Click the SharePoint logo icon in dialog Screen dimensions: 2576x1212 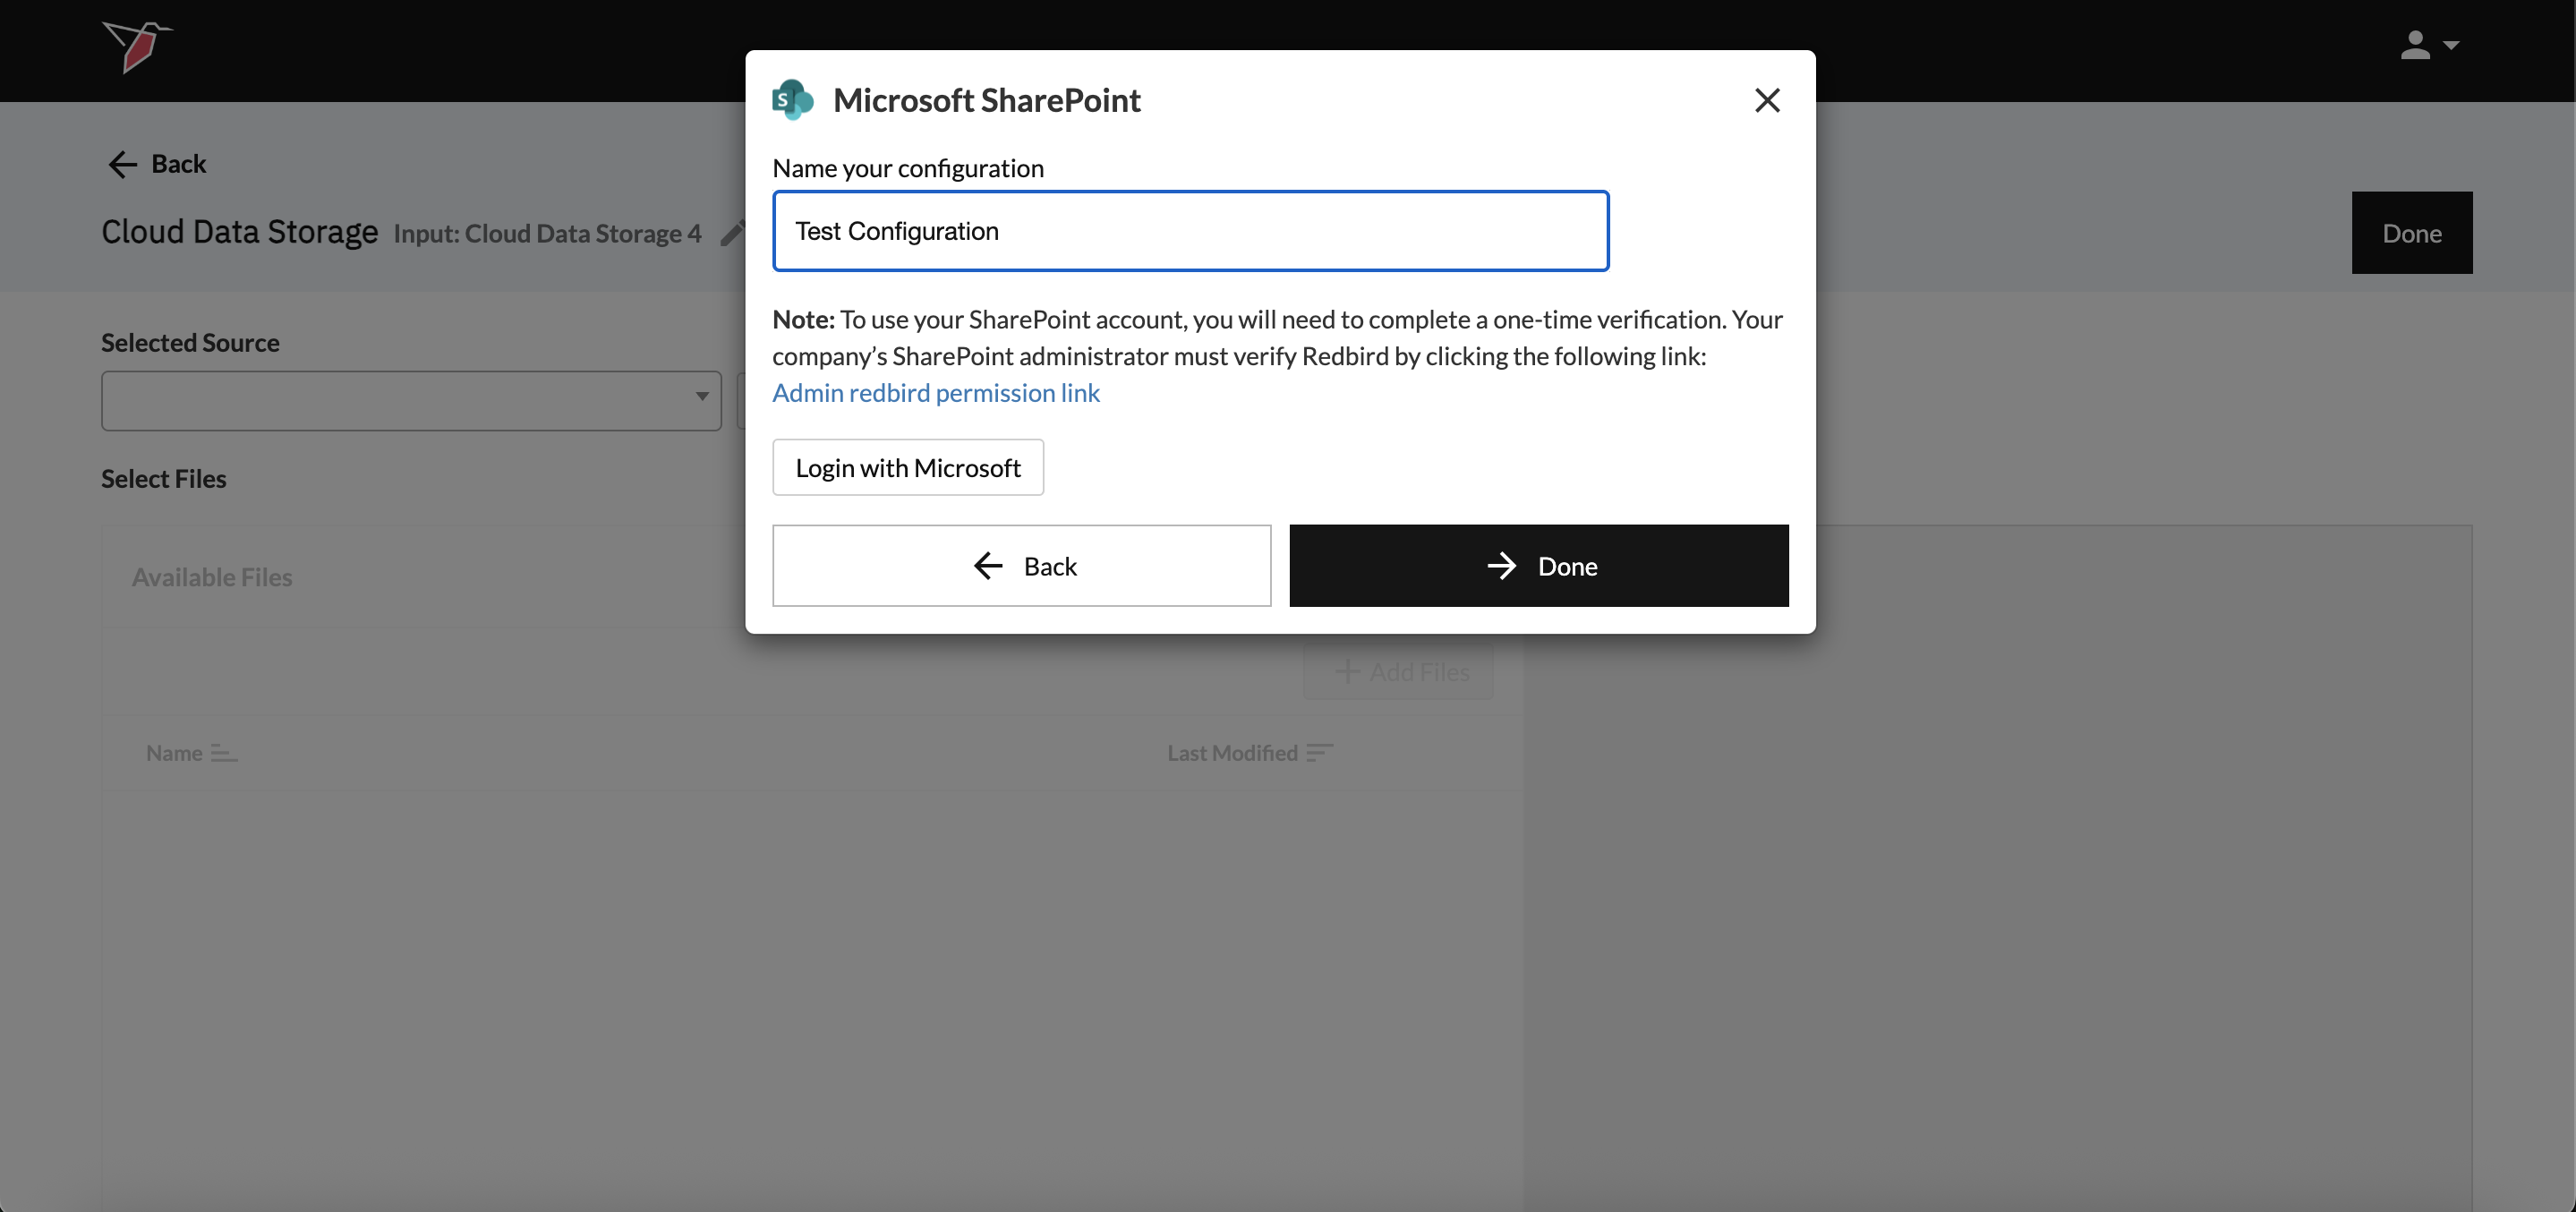(x=793, y=100)
